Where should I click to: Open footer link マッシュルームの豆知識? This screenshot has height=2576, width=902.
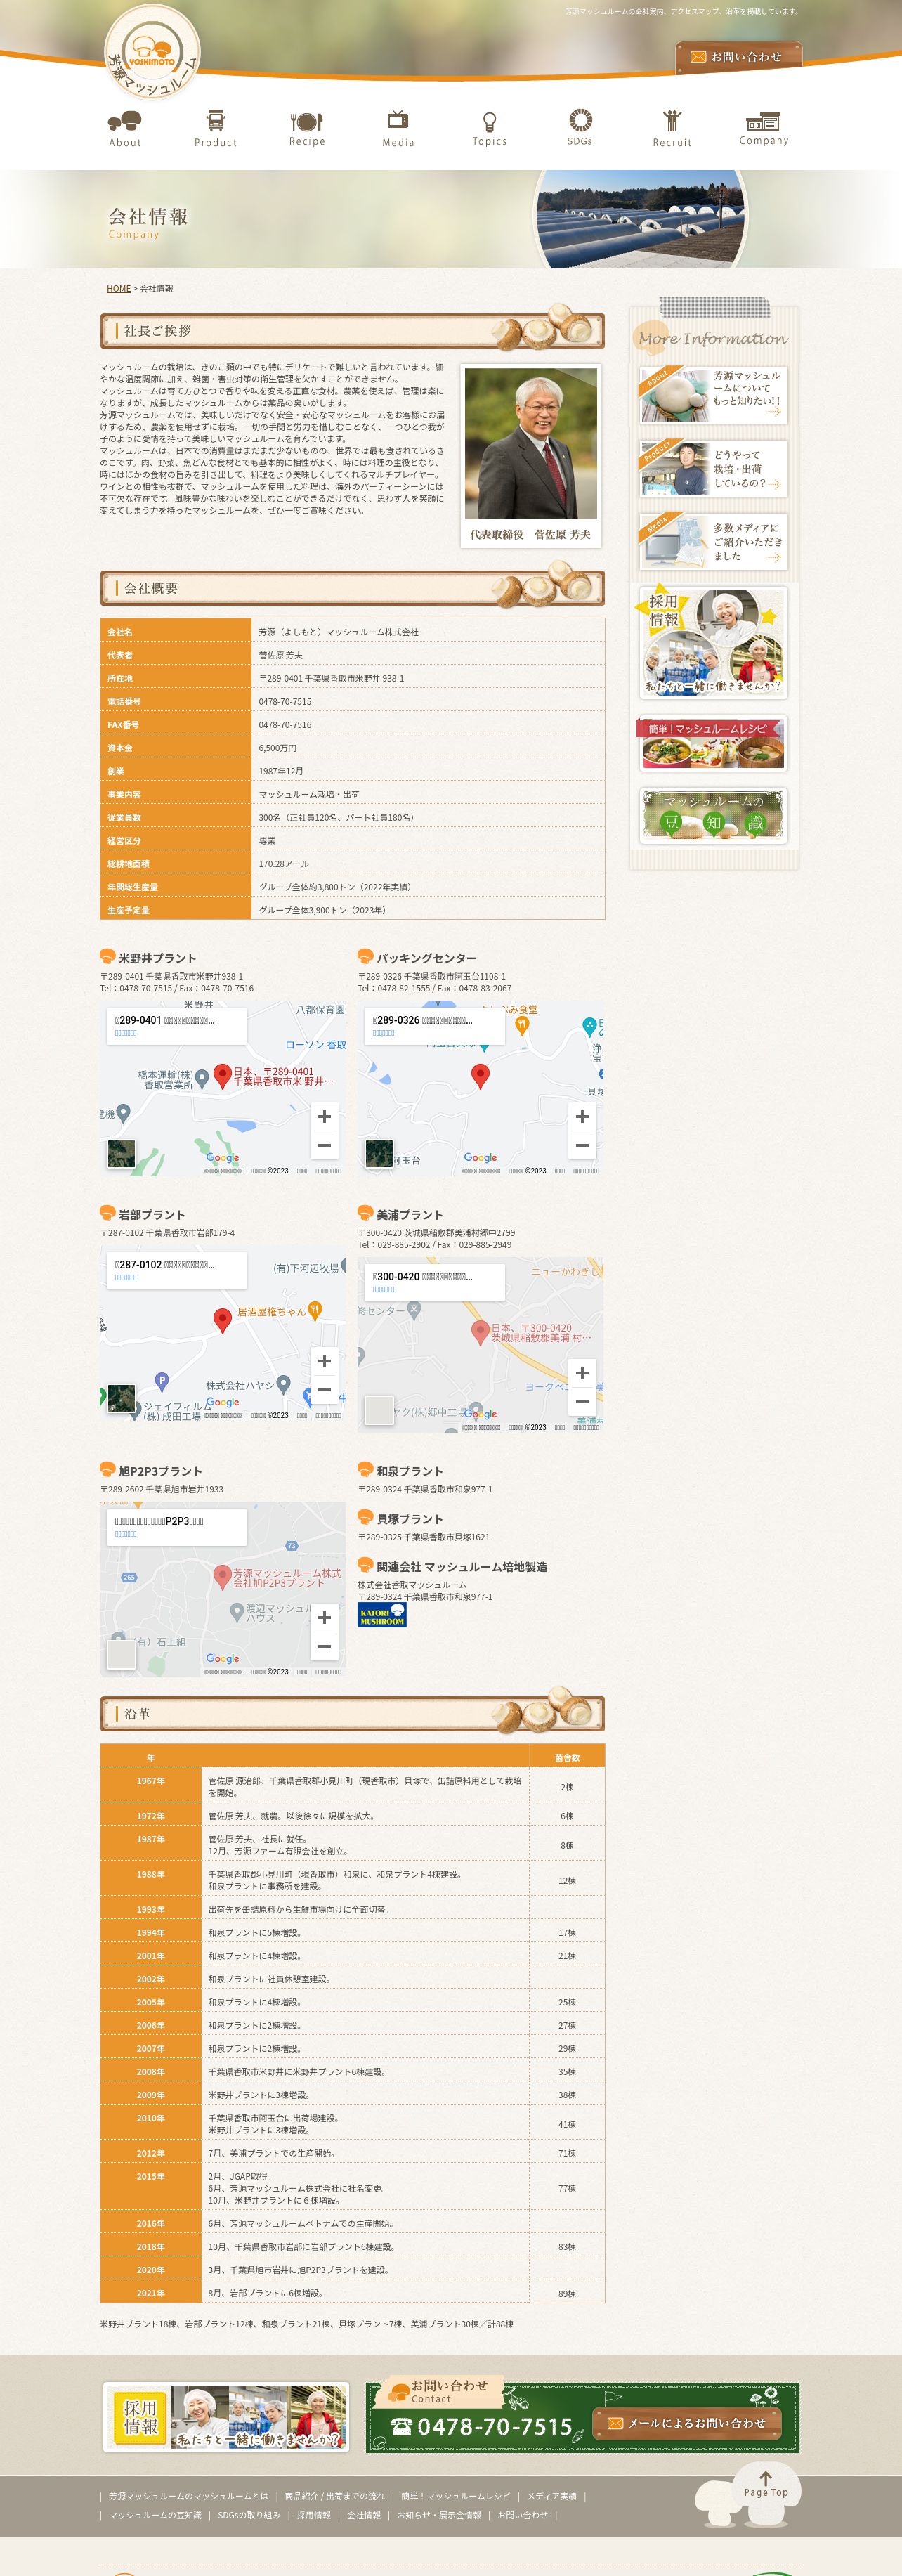(x=155, y=2515)
